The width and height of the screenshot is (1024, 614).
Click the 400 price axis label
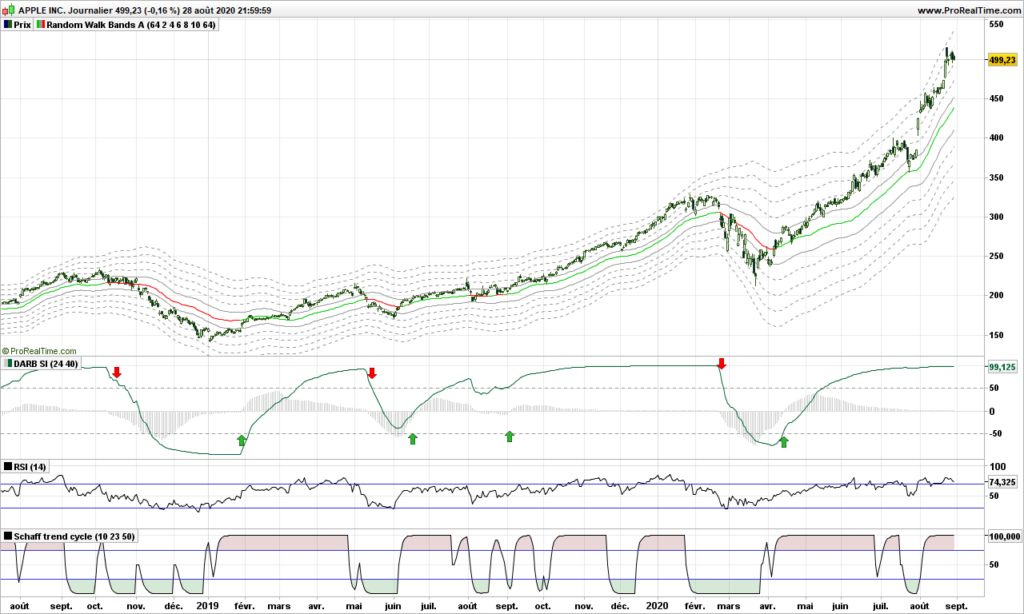click(996, 138)
